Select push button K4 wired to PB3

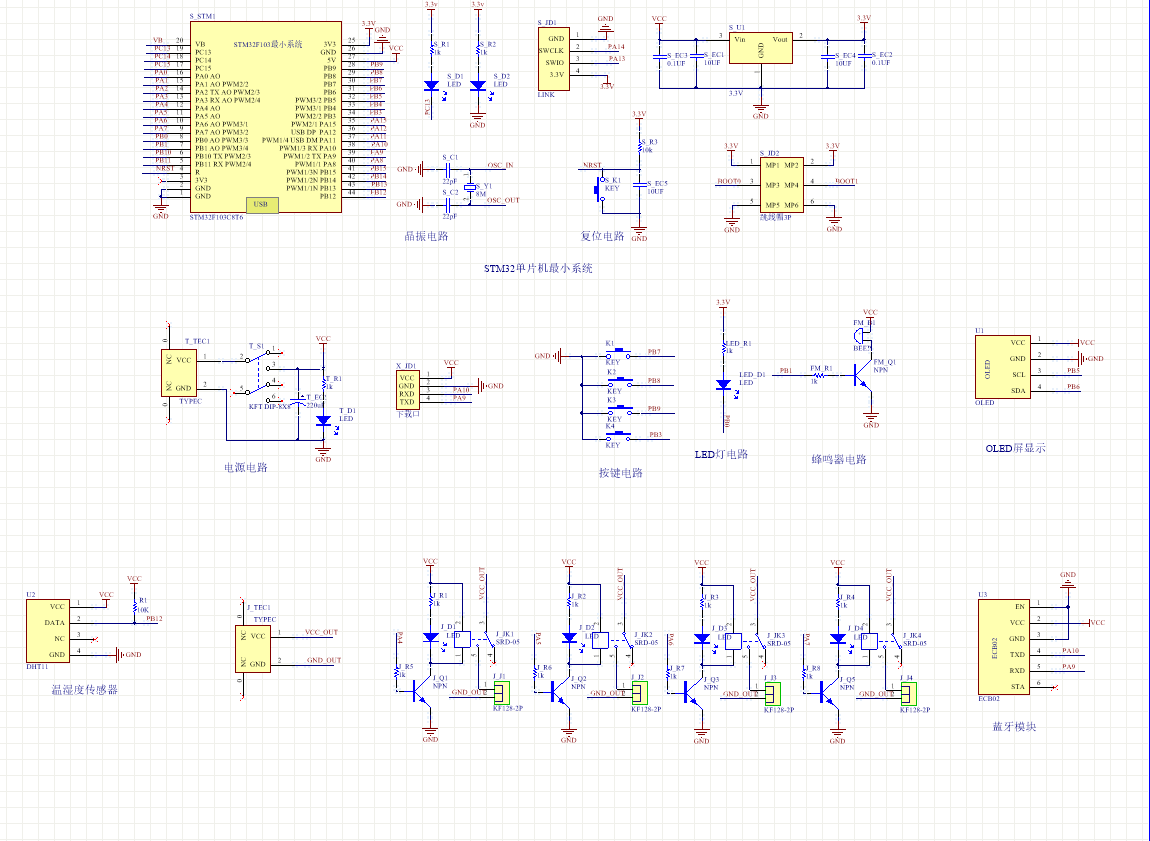618,436
